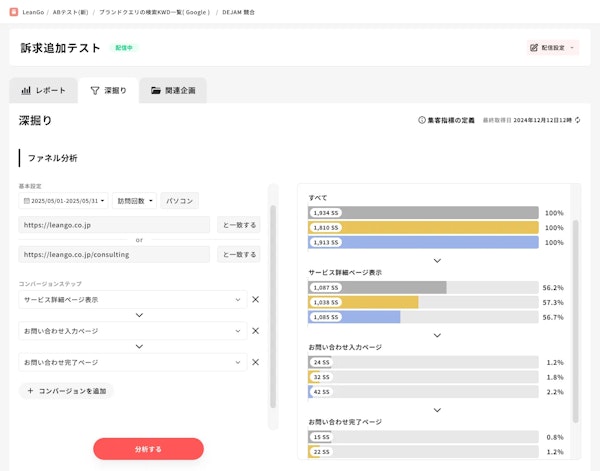
Task: Click the refresh icon beside last-updated date
Action: [579, 120]
